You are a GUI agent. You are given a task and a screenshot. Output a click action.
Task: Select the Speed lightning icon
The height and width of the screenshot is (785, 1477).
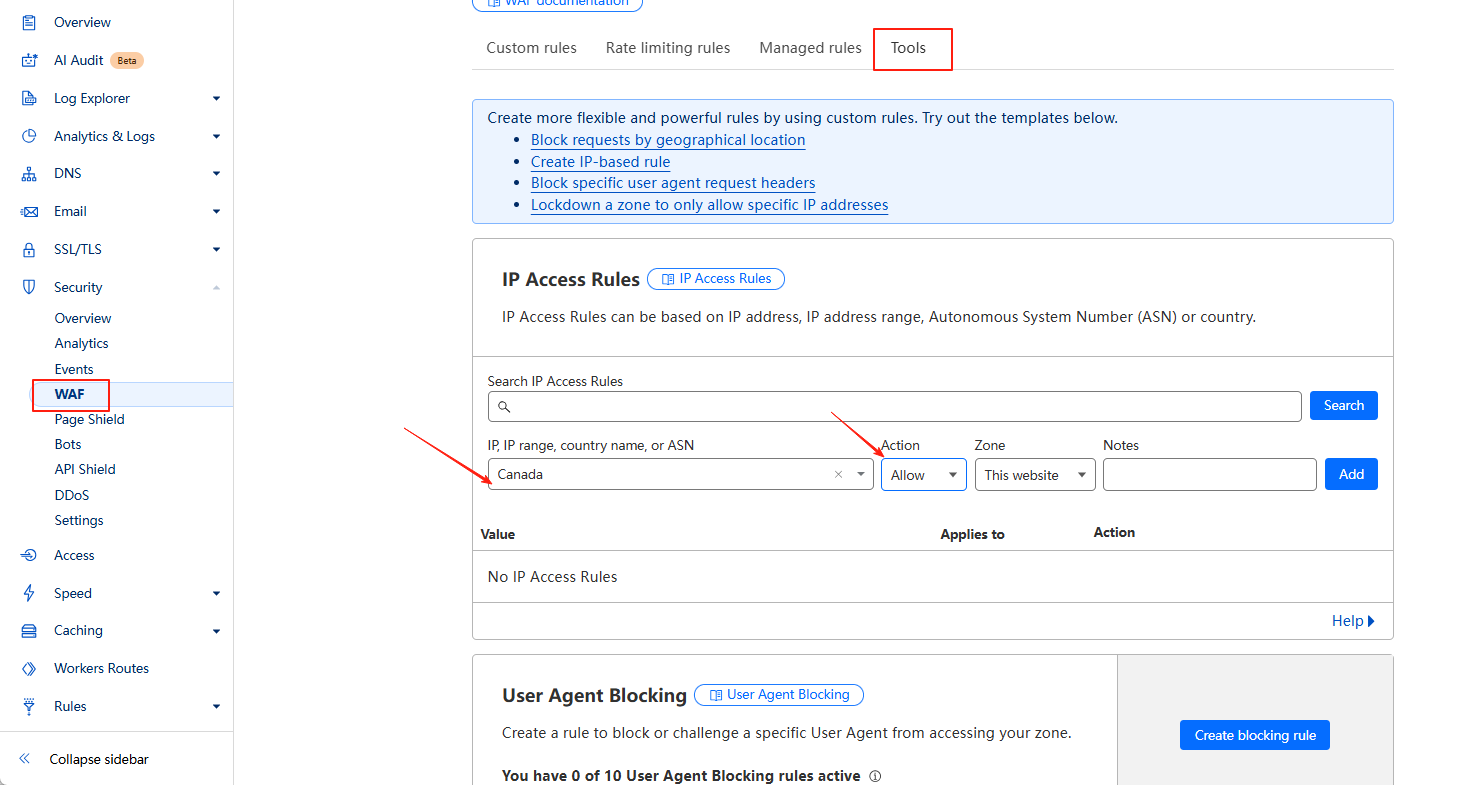tap(29, 593)
